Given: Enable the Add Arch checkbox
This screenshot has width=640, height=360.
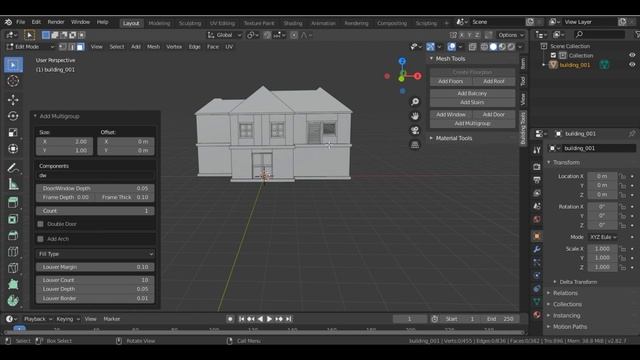Looking at the screenshot, I should [40, 239].
